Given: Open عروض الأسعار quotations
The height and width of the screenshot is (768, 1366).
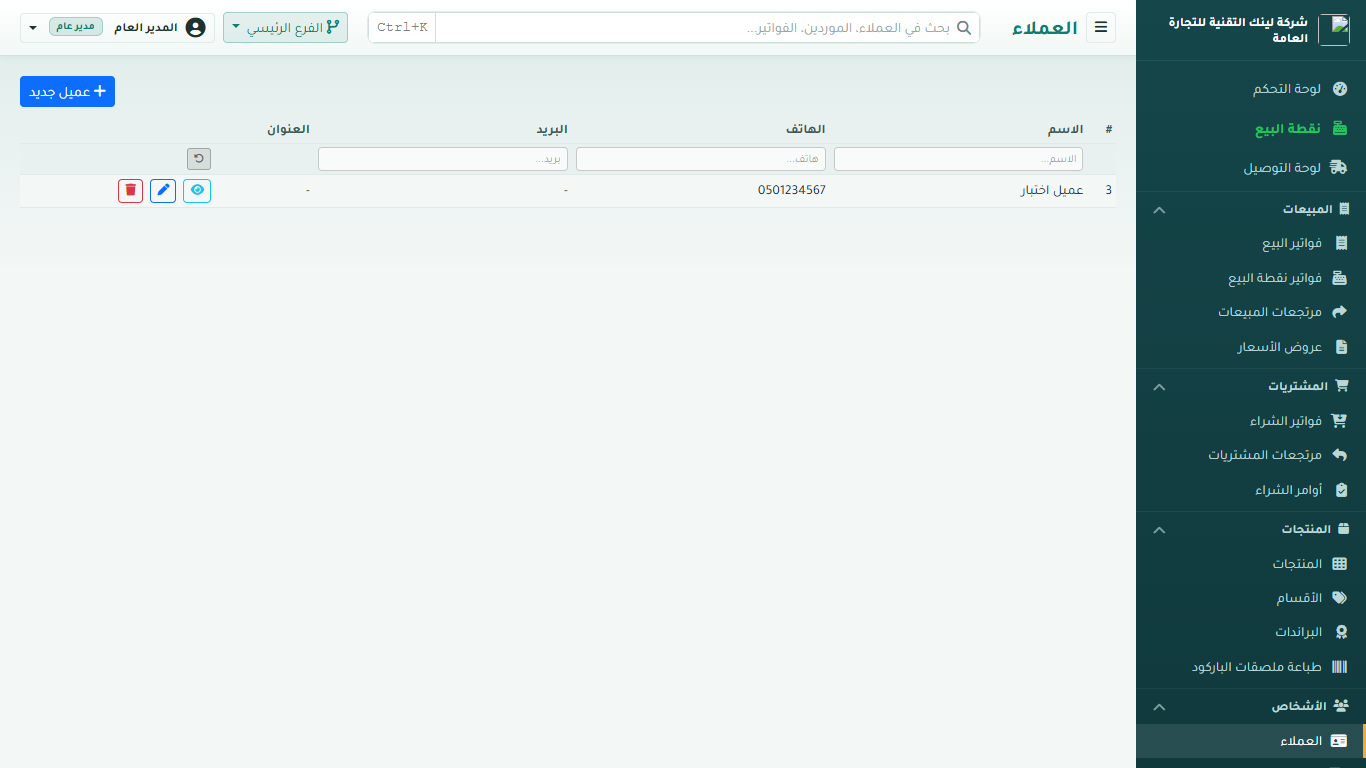Looking at the screenshot, I should click(1250, 347).
